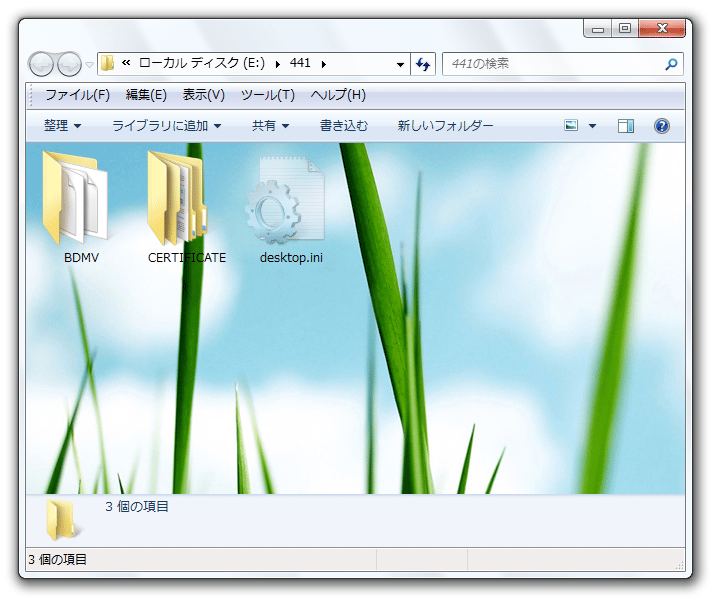Screen dimensions: 715x601
Task: Open the 編集(E) menu
Action: [146, 95]
